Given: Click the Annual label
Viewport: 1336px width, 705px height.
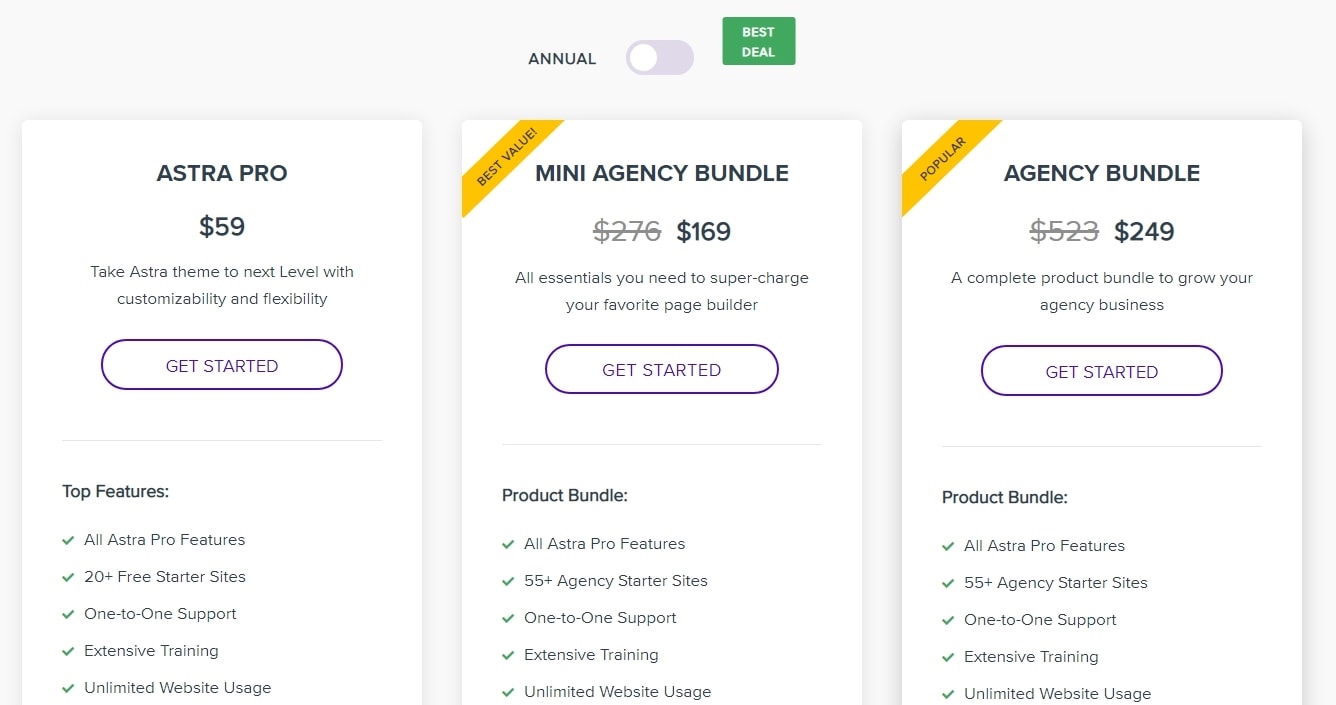Looking at the screenshot, I should (x=562, y=59).
